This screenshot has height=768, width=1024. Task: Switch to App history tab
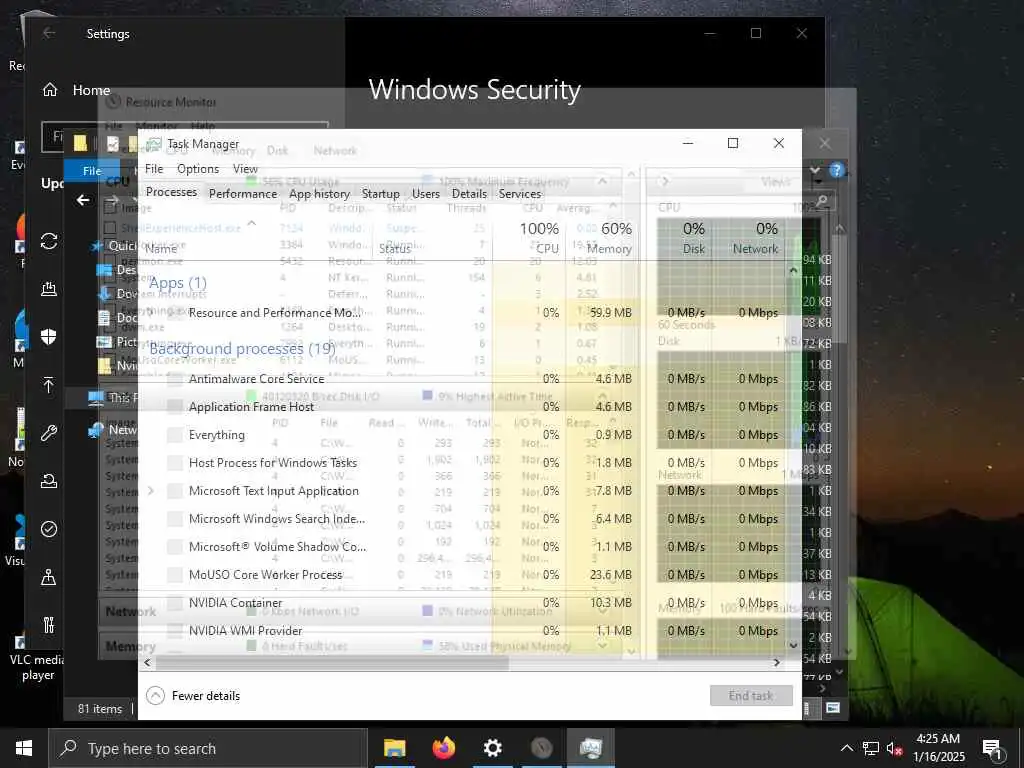pos(319,193)
